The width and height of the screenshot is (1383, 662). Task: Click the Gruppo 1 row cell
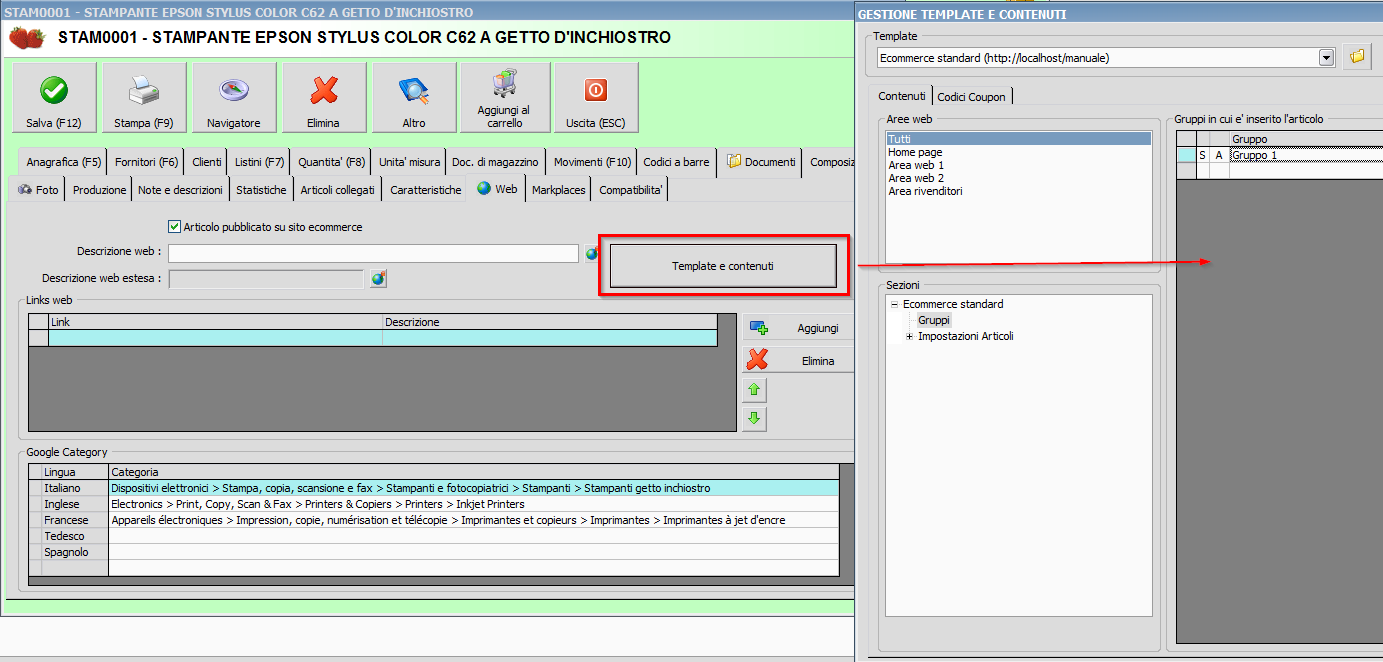[1306, 155]
